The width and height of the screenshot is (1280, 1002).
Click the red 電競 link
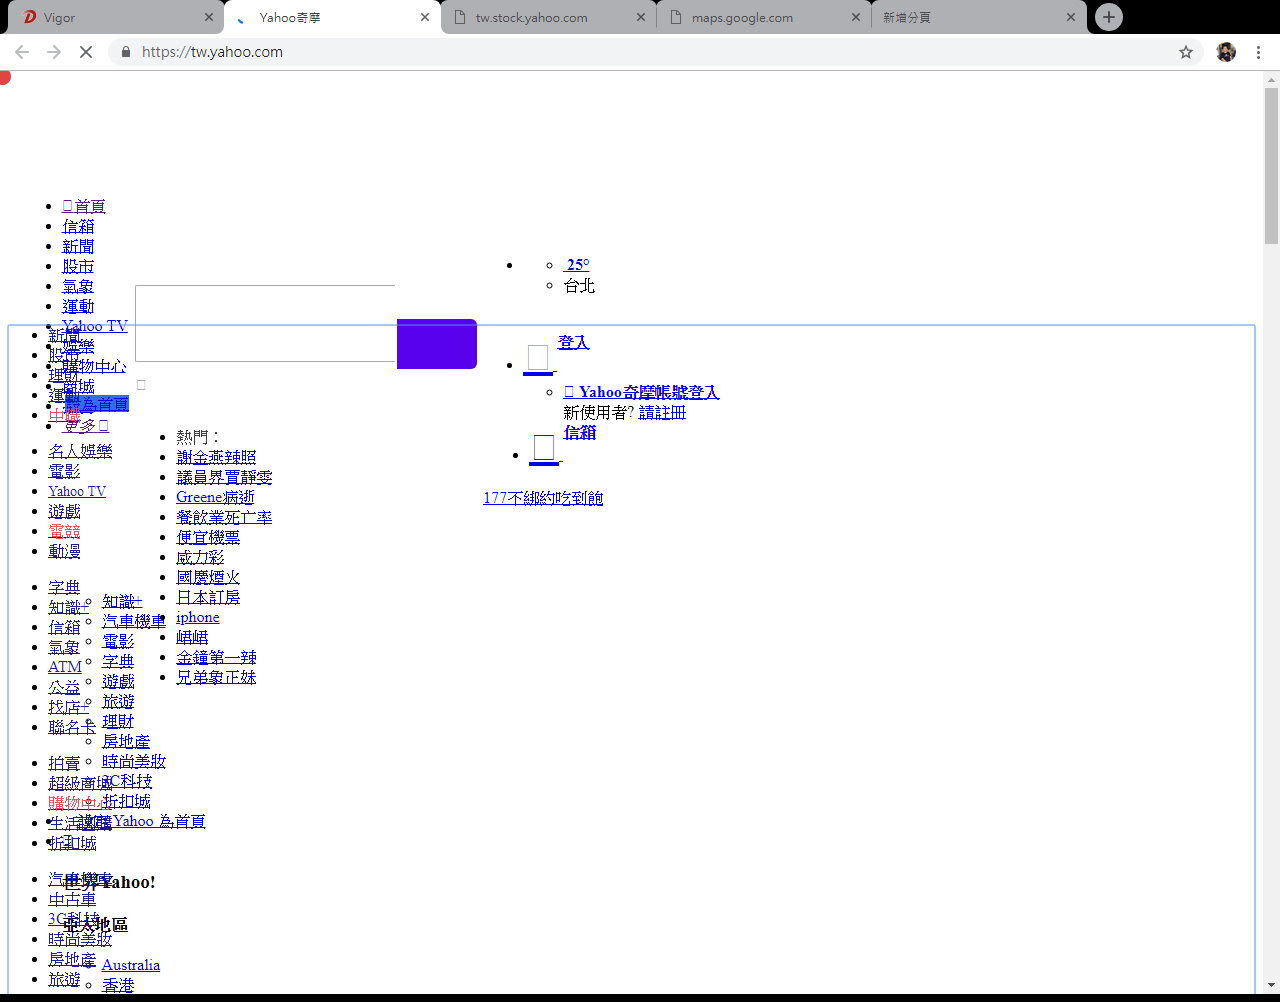pos(64,531)
